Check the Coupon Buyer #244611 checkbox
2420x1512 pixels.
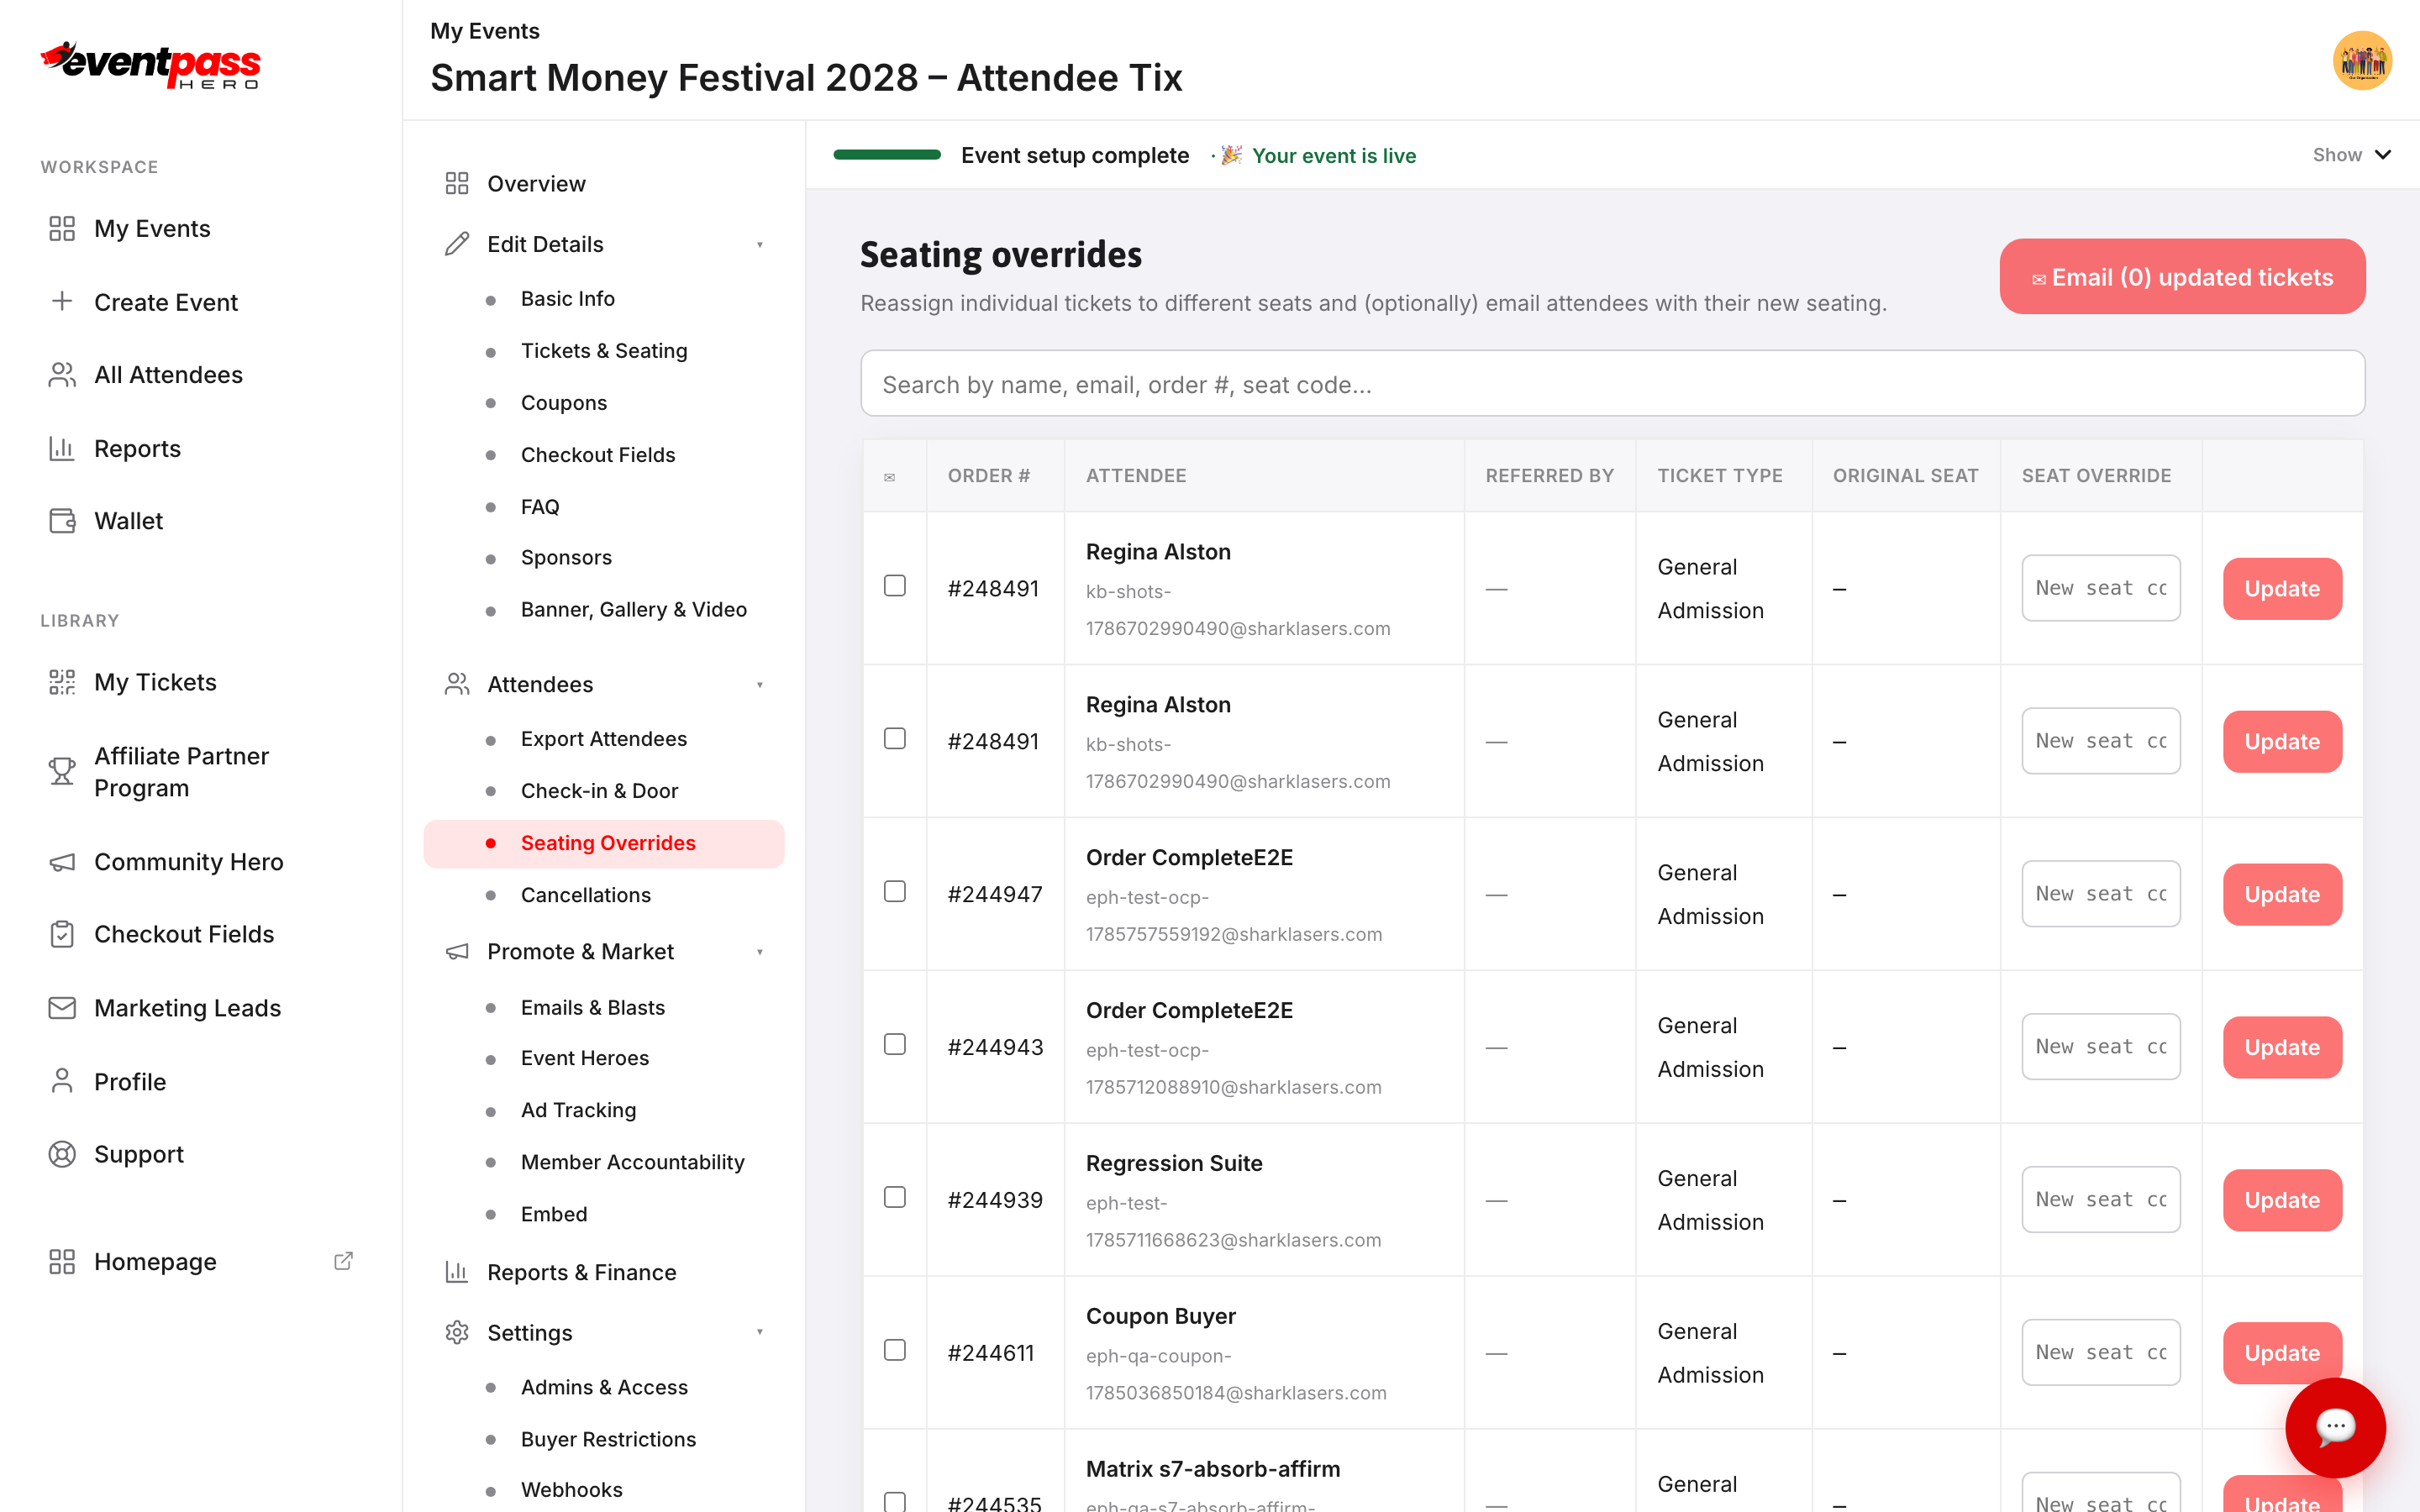pyautogui.click(x=895, y=1350)
